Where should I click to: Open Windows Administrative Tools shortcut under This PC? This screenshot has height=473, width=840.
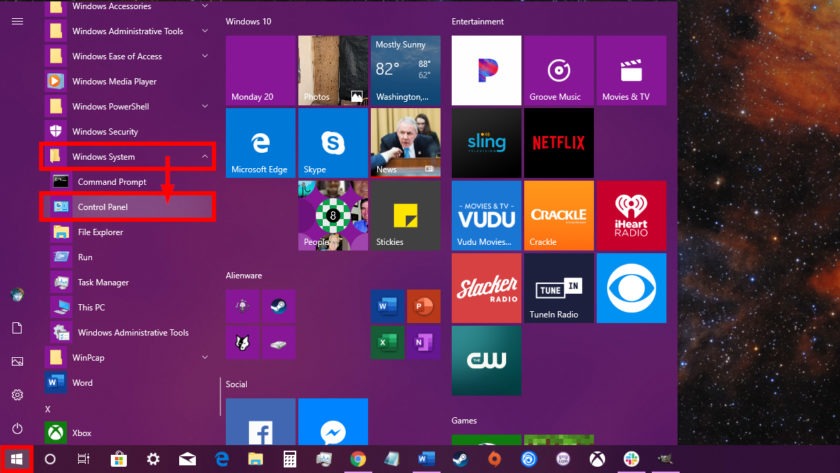point(127,333)
